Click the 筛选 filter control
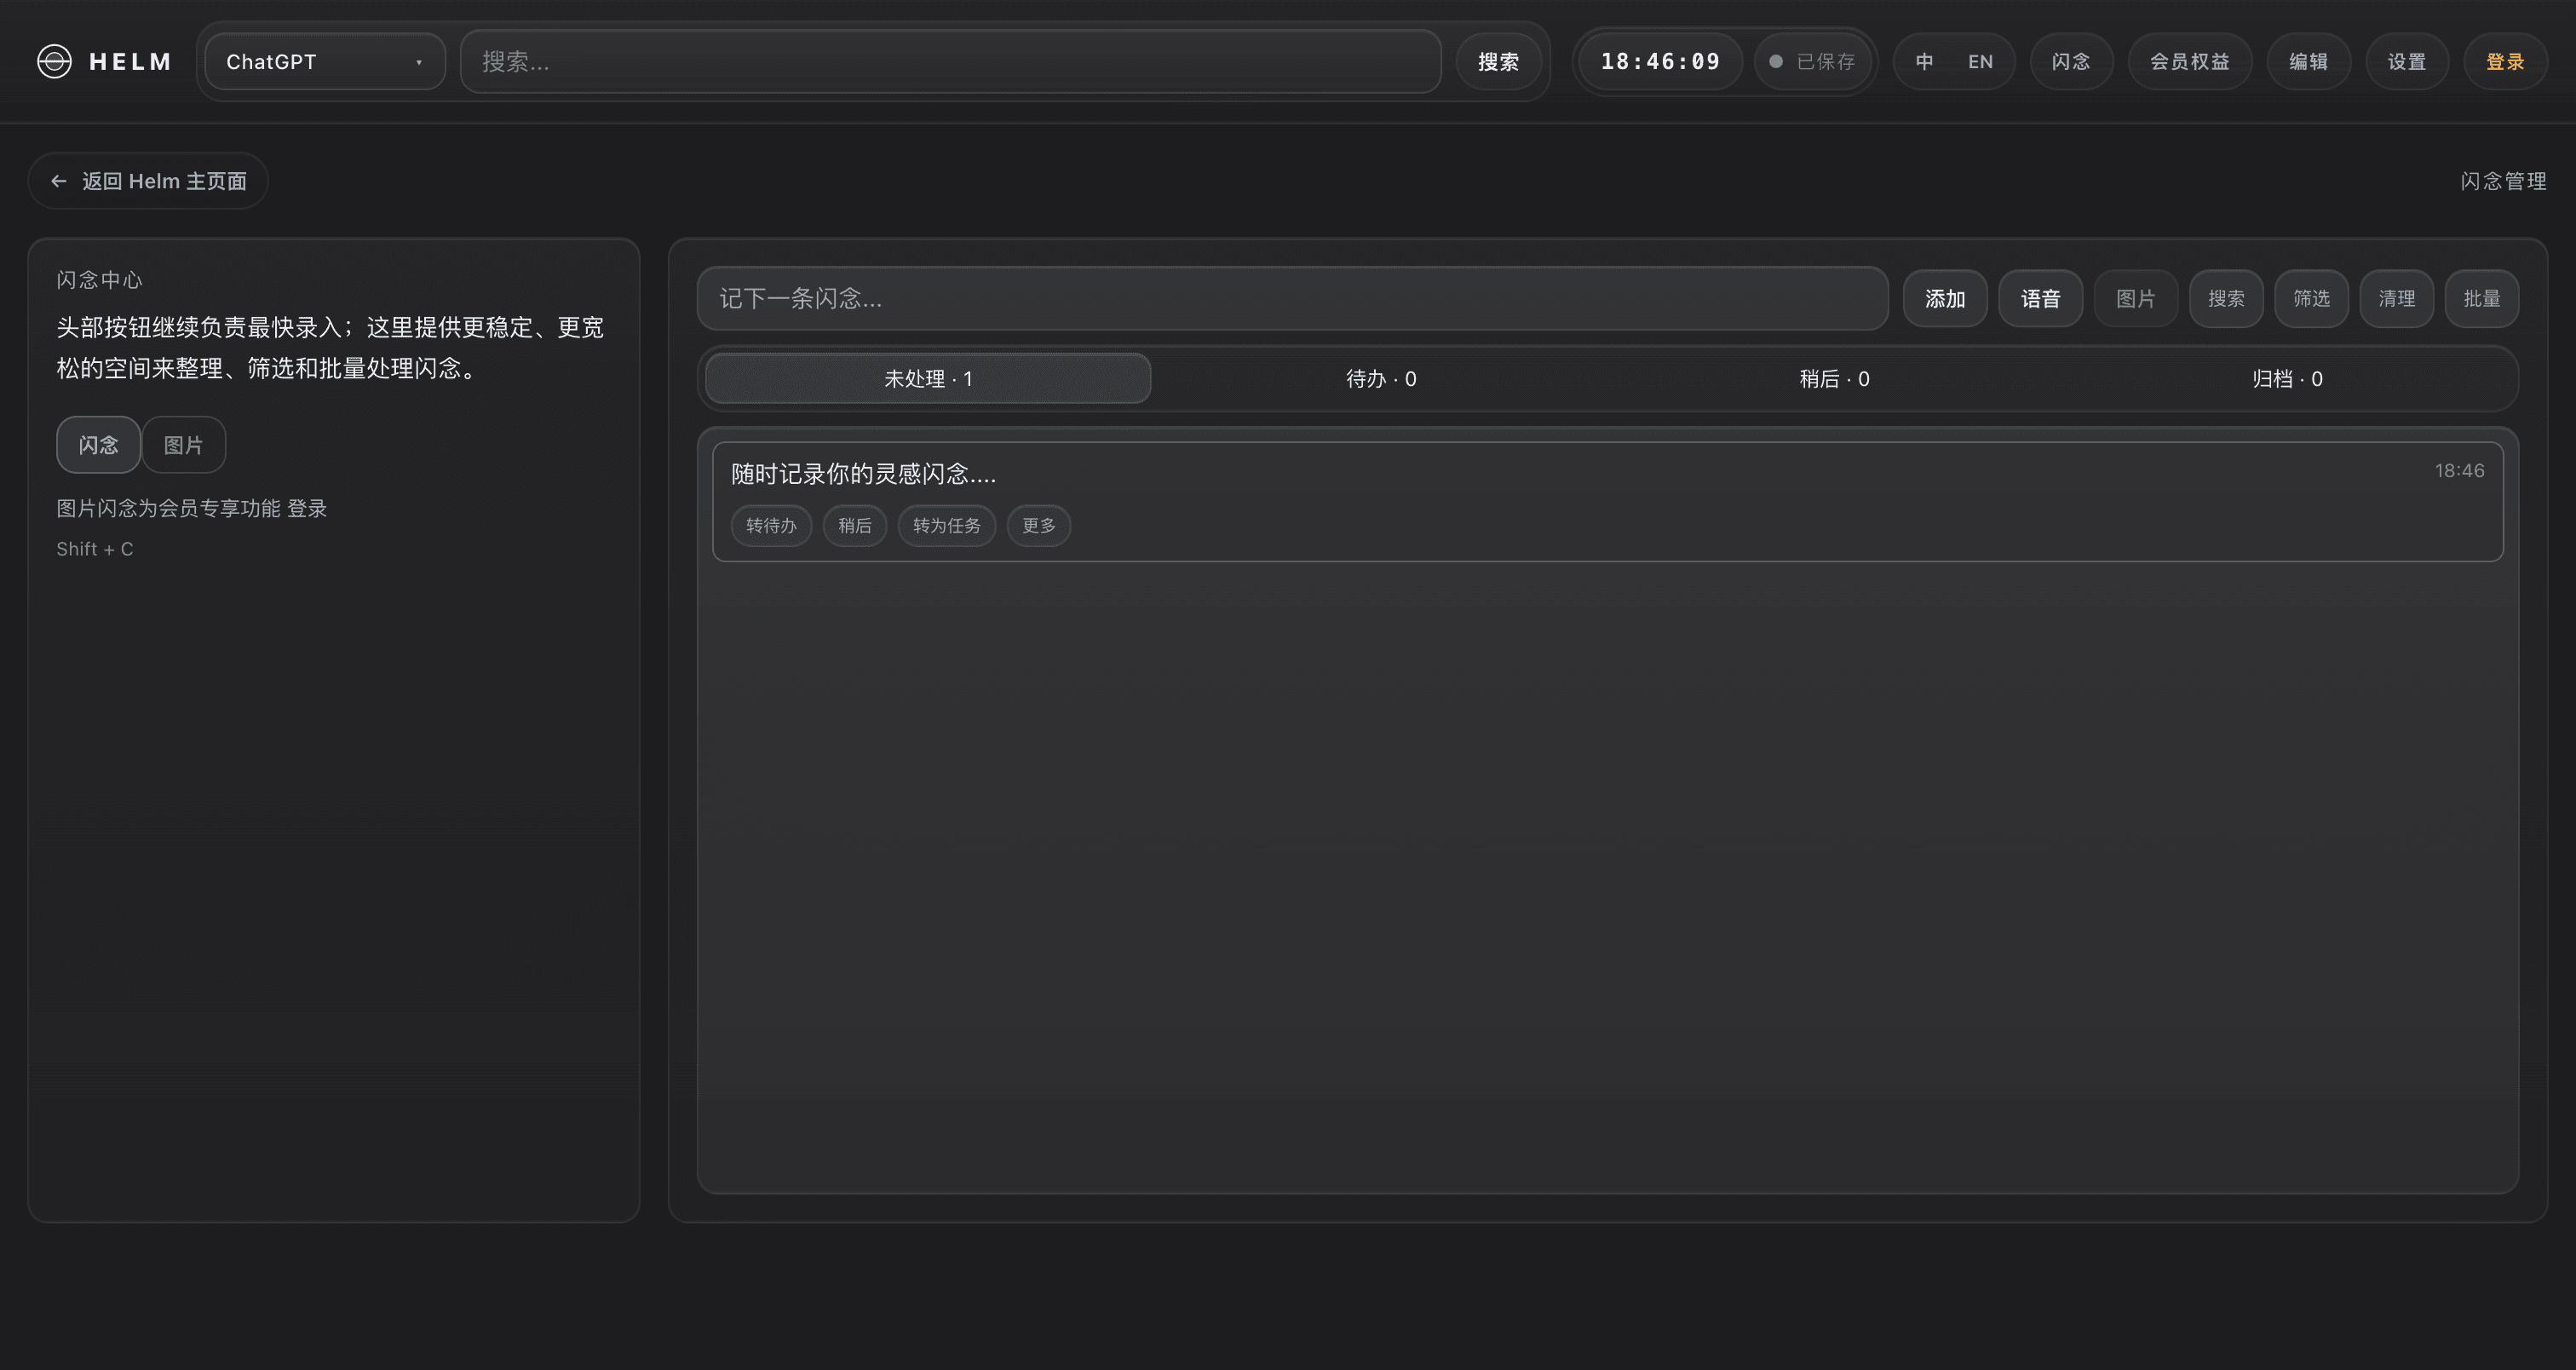This screenshot has width=2576, height=1370. pyautogui.click(x=2311, y=298)
